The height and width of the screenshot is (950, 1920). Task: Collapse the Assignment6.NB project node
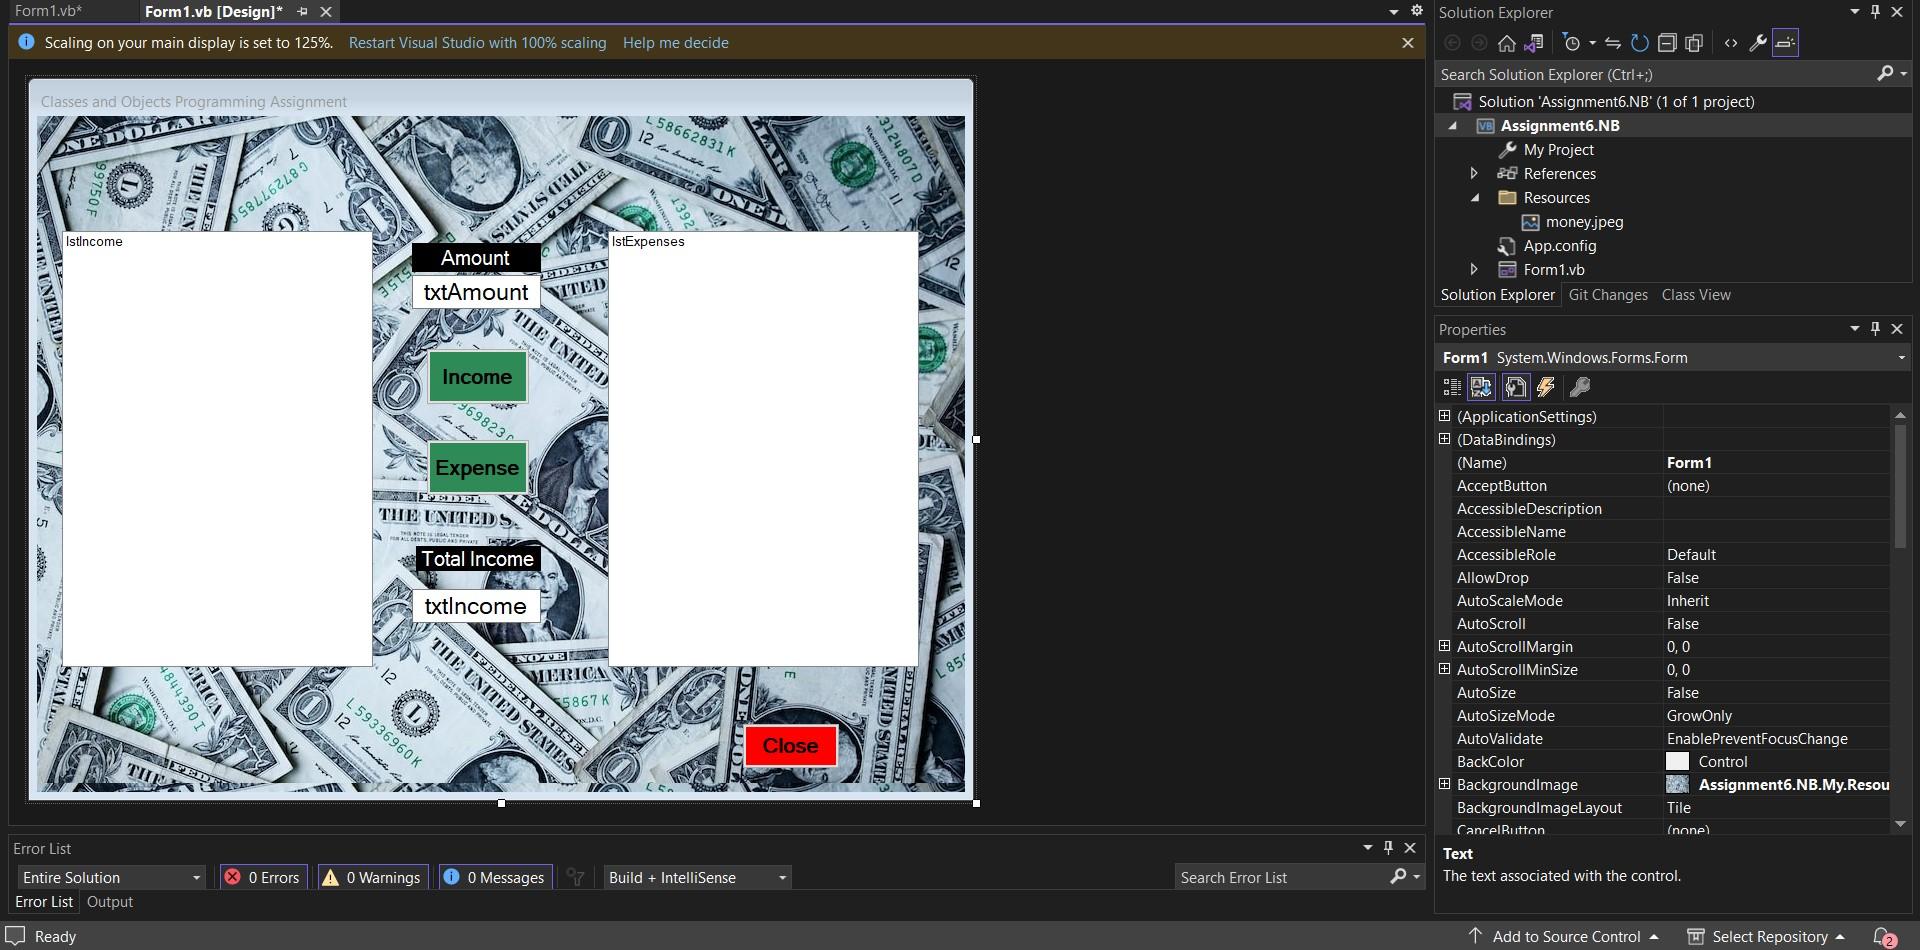pos(1453,126)
